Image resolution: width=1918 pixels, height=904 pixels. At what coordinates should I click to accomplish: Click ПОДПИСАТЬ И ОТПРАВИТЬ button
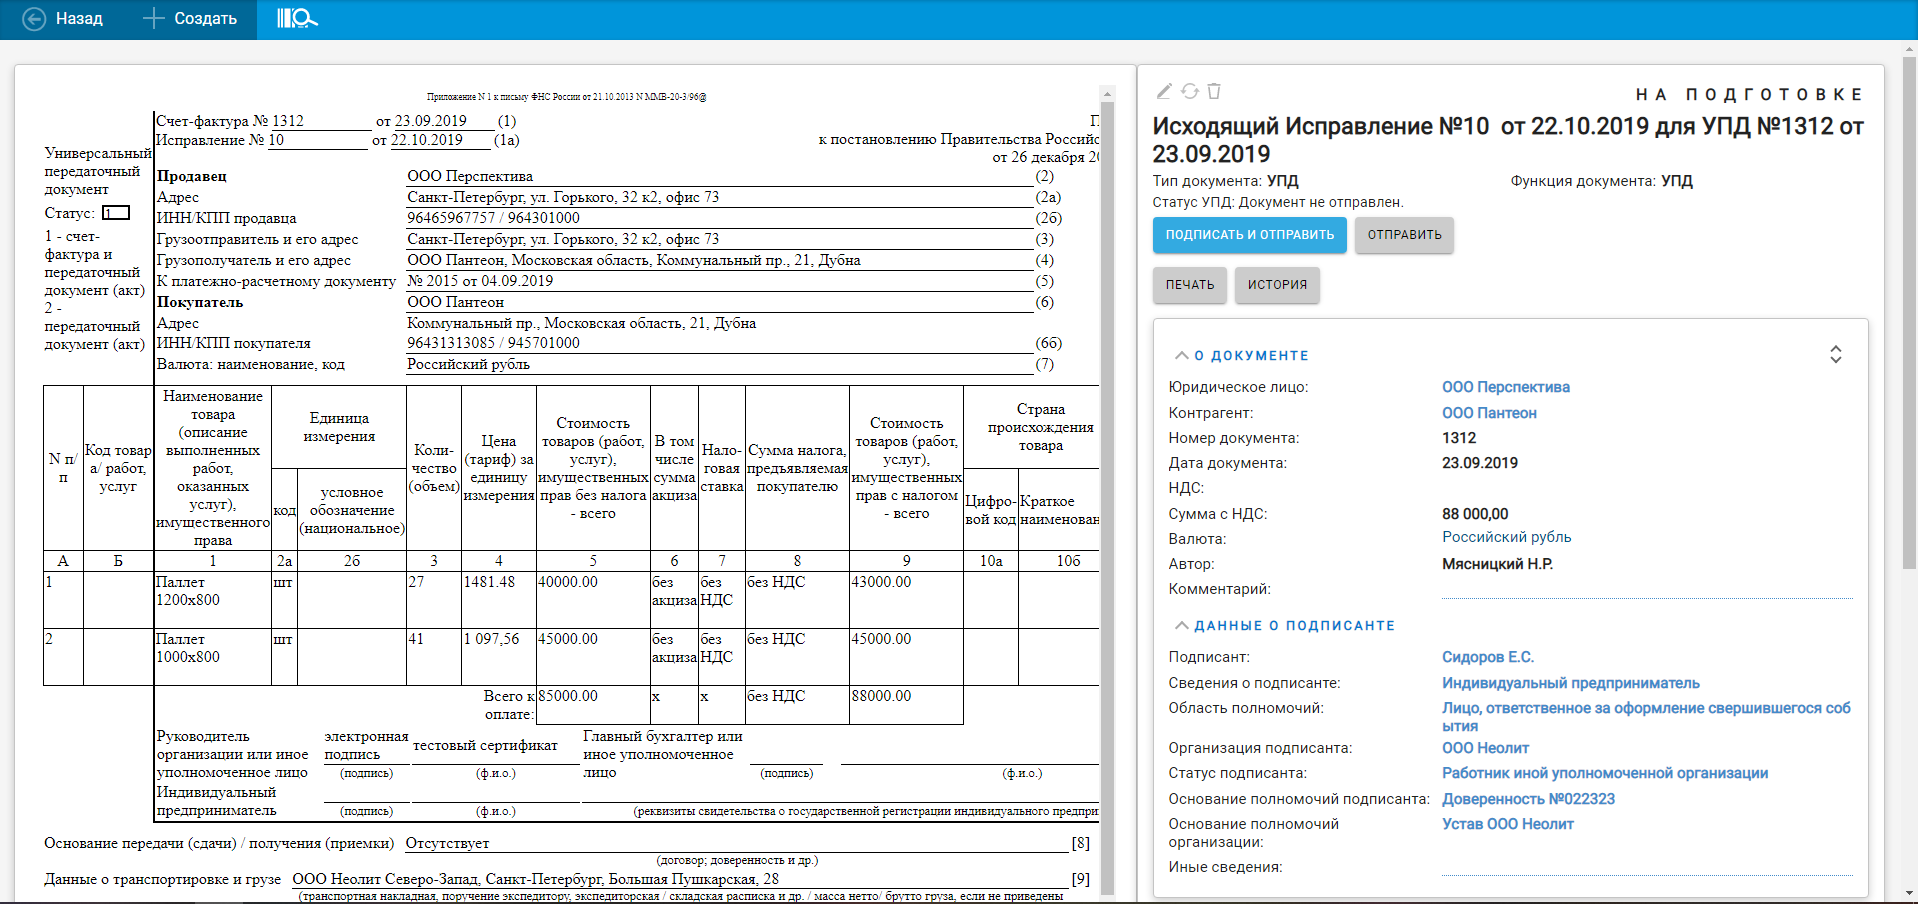click(1250, 235)
